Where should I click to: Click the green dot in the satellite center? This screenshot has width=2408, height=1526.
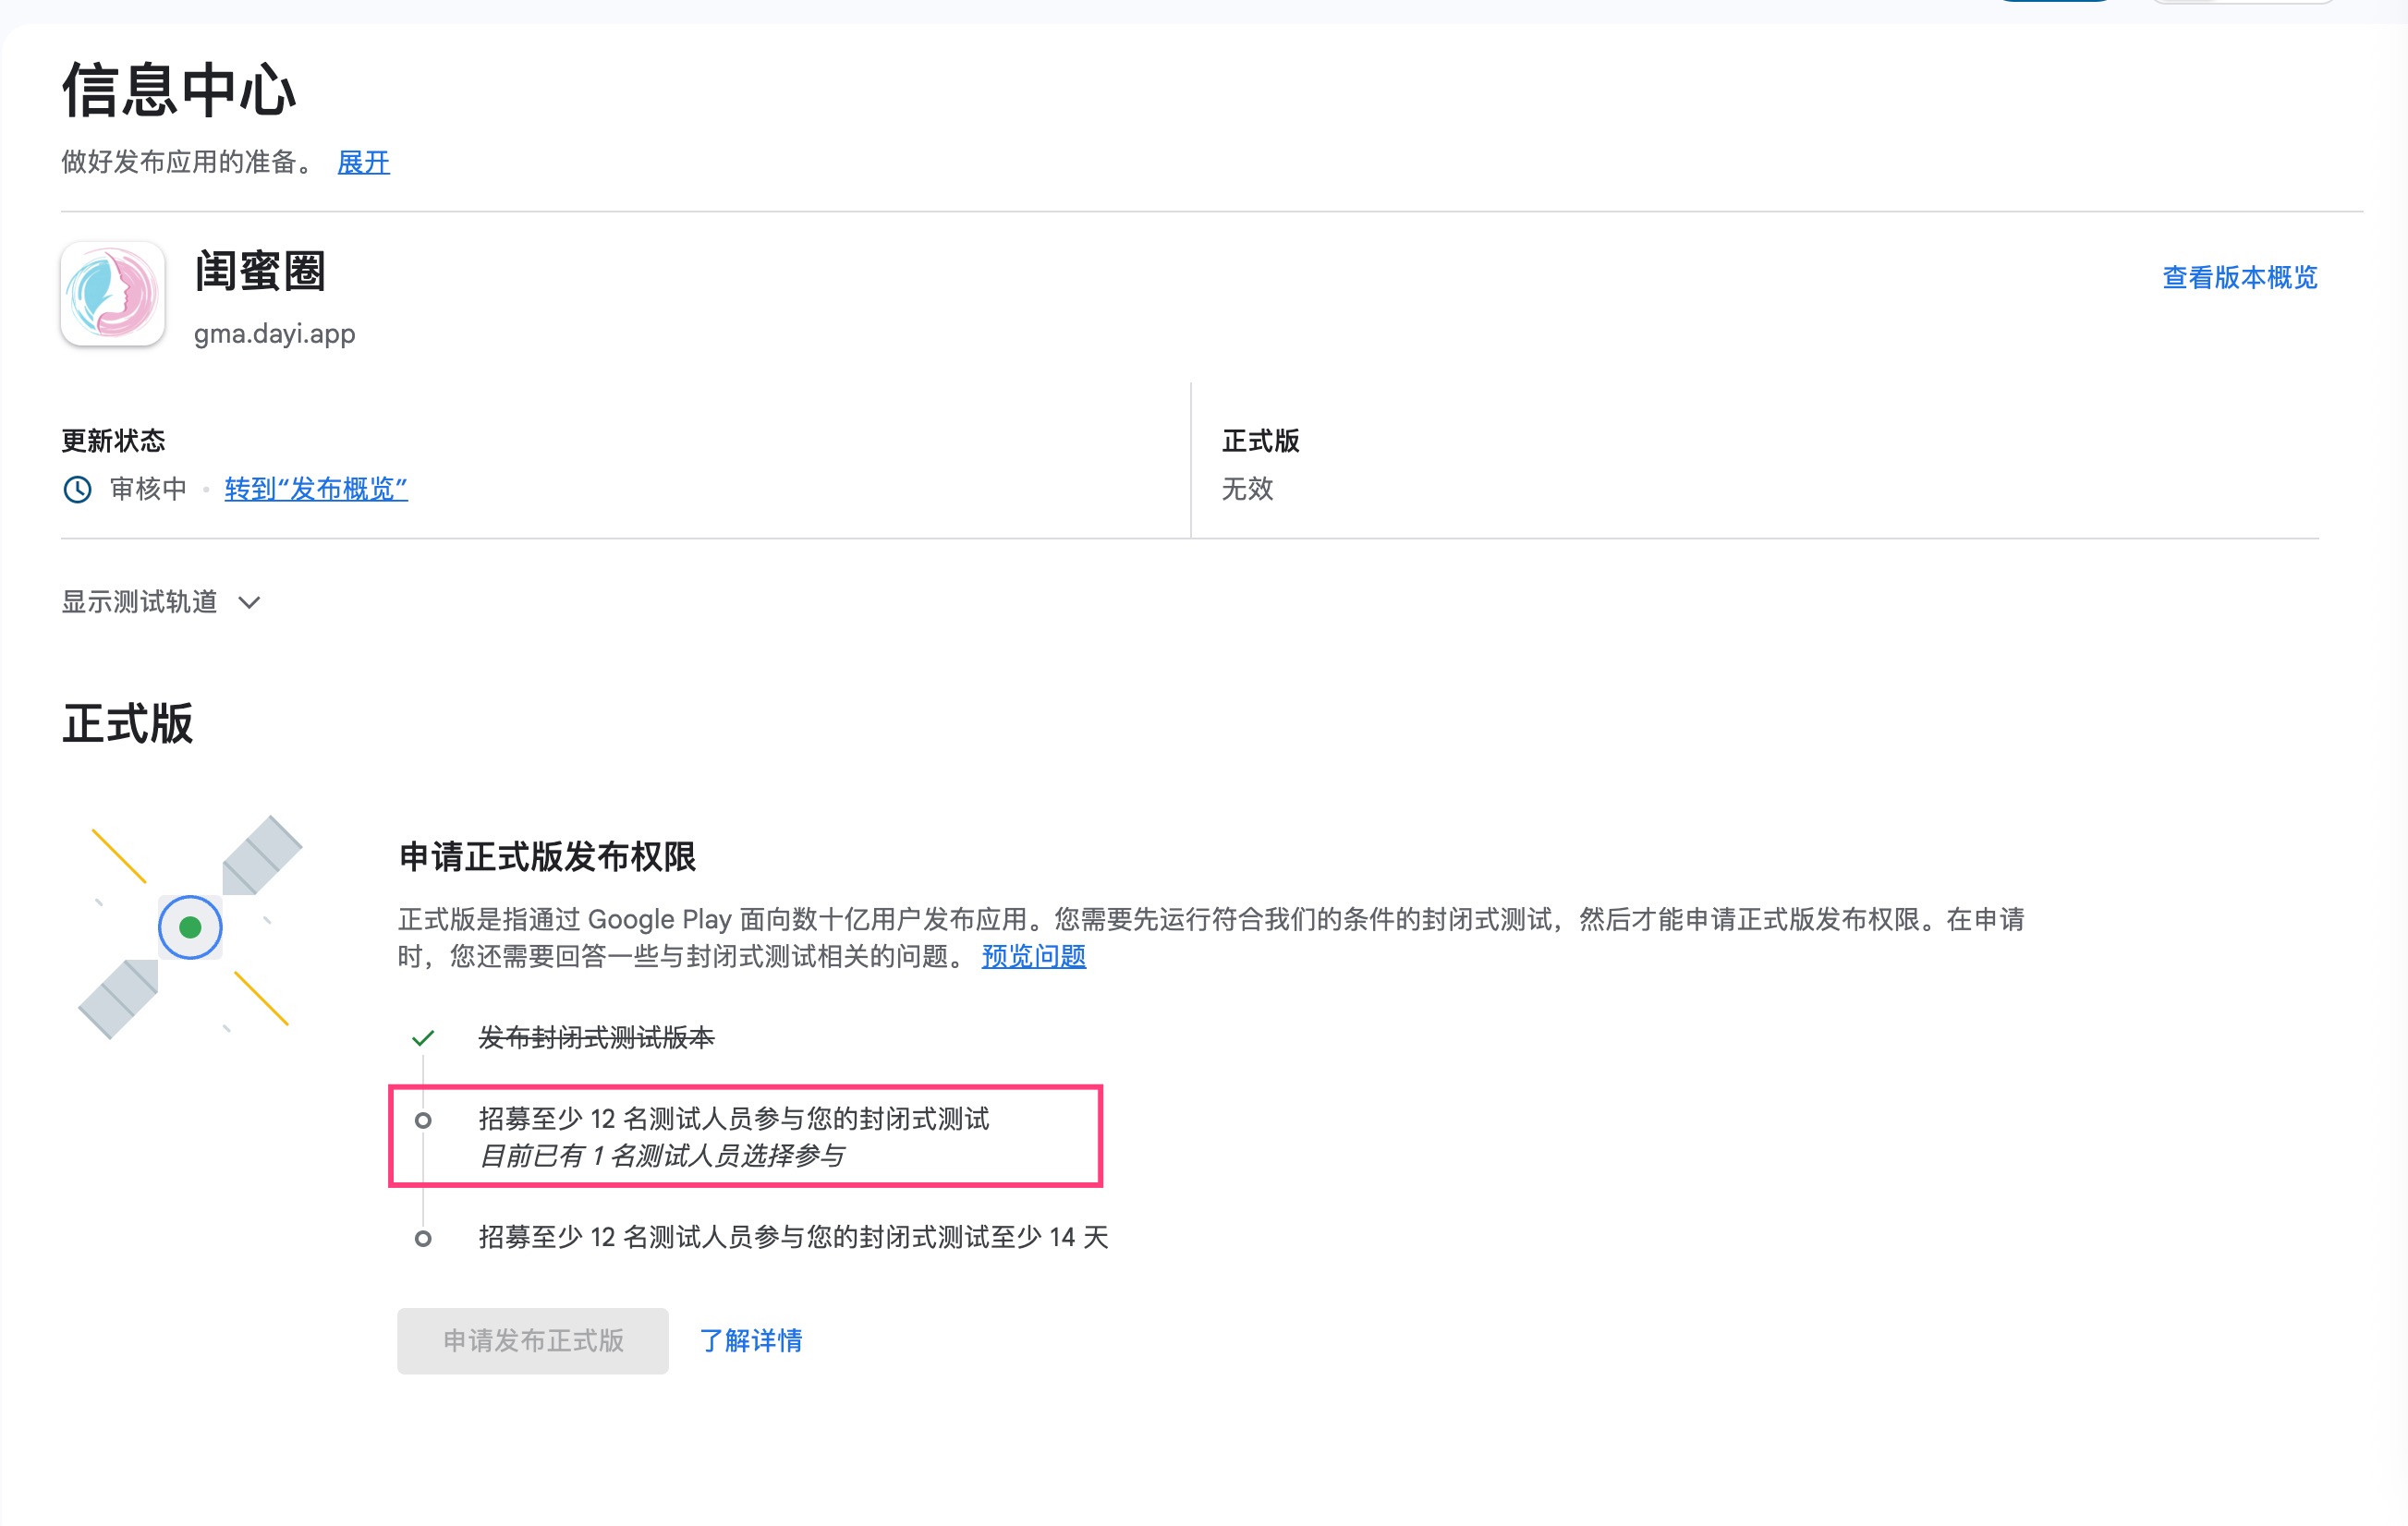tap(190, 928)
